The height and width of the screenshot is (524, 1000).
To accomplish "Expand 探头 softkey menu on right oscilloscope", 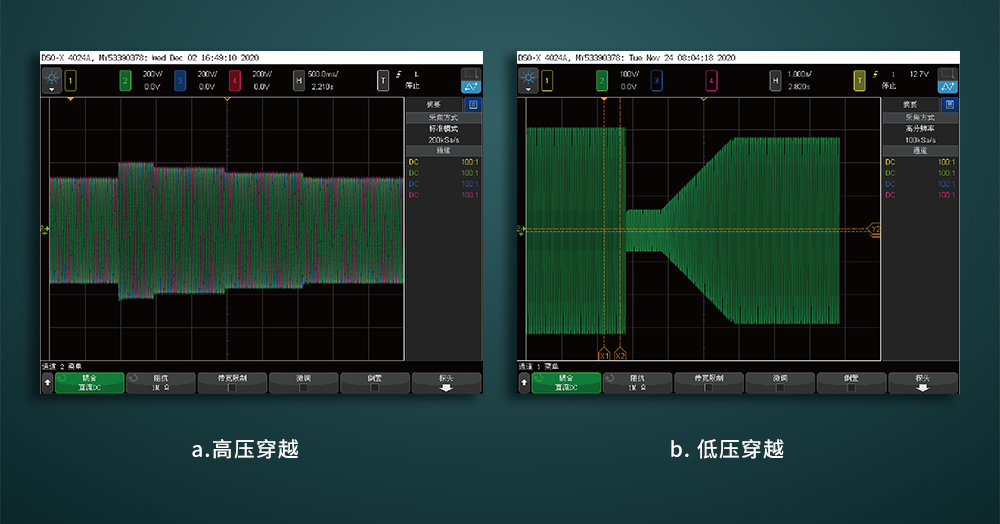I will (x=923, y=383).
